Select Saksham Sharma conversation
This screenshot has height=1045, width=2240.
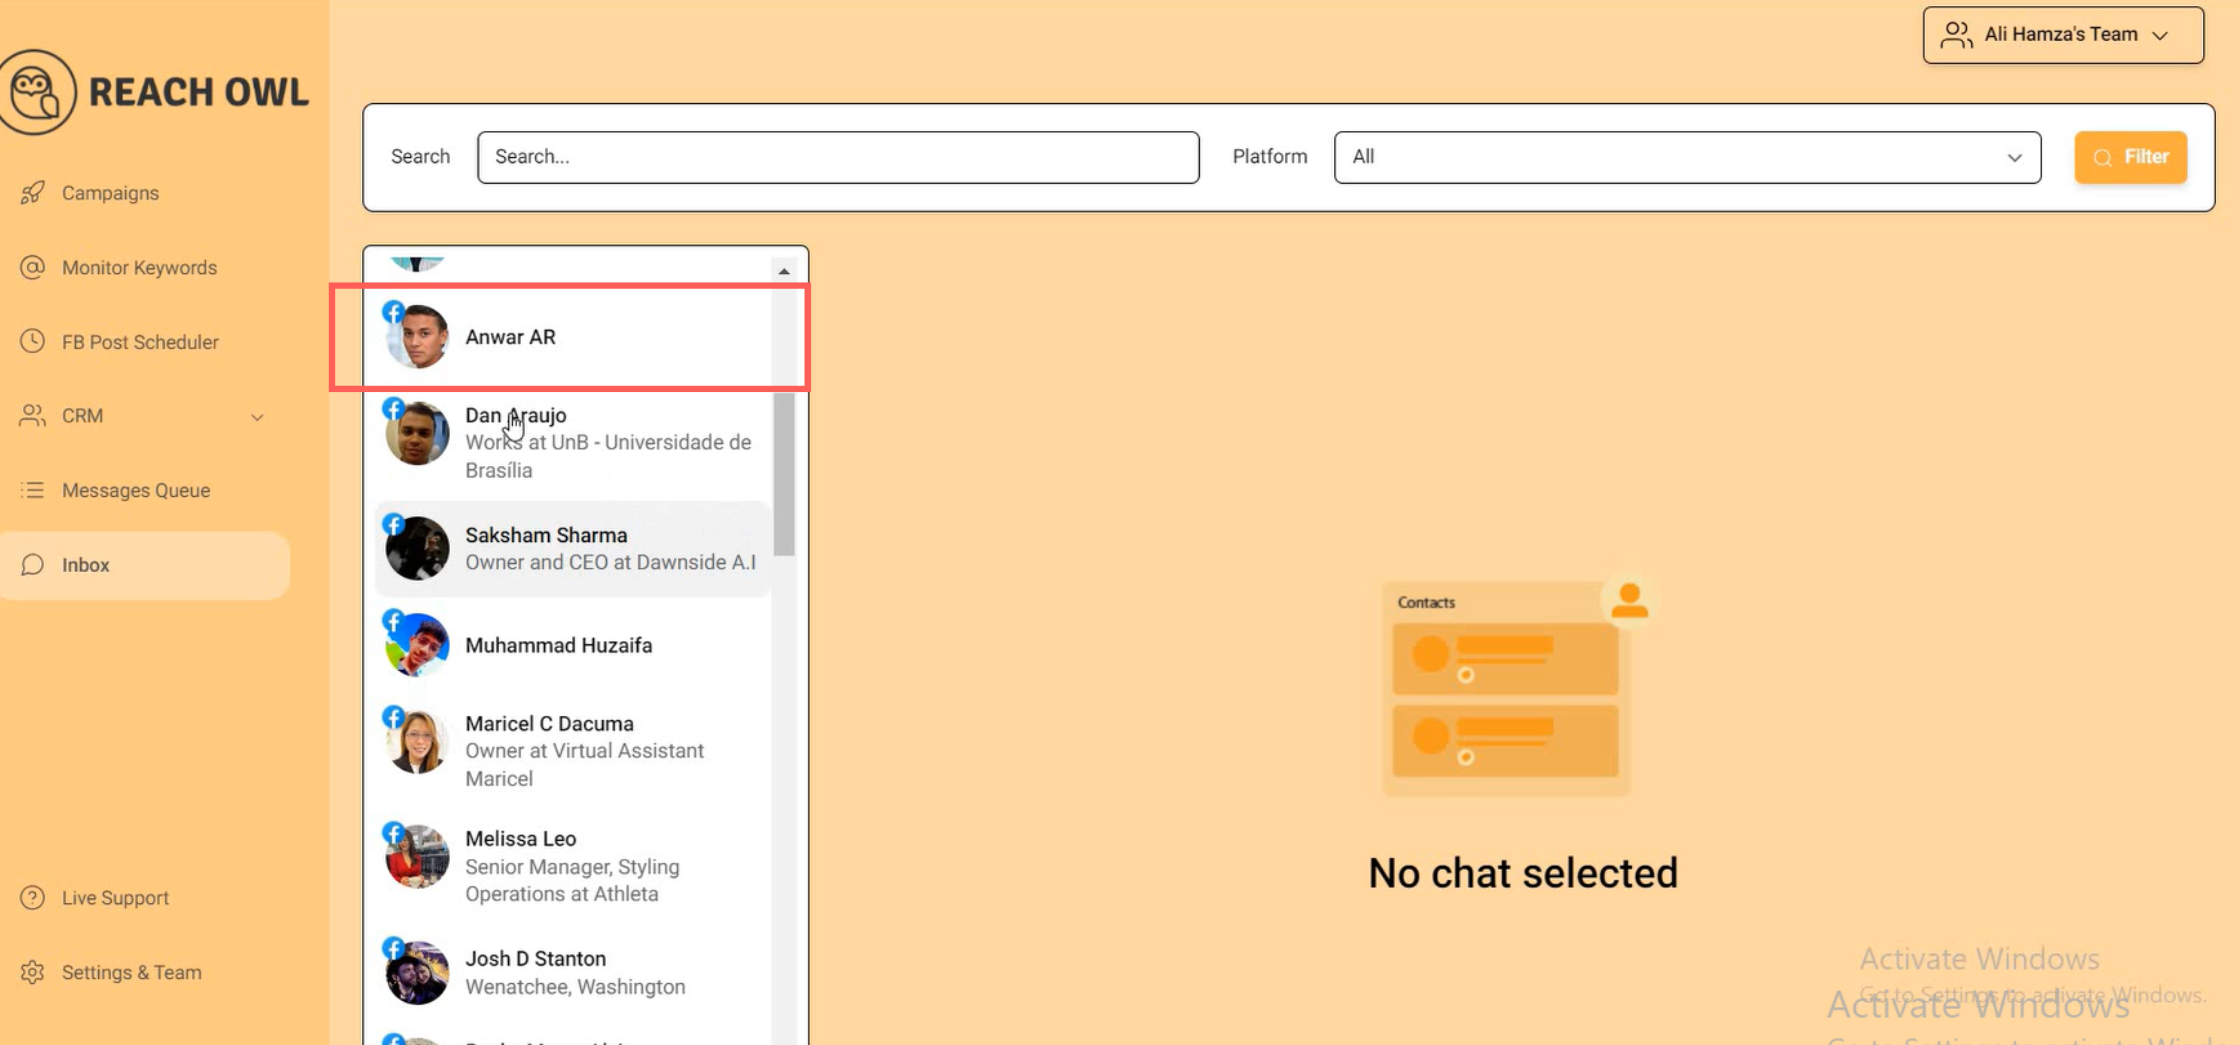[x=571, y=548]
